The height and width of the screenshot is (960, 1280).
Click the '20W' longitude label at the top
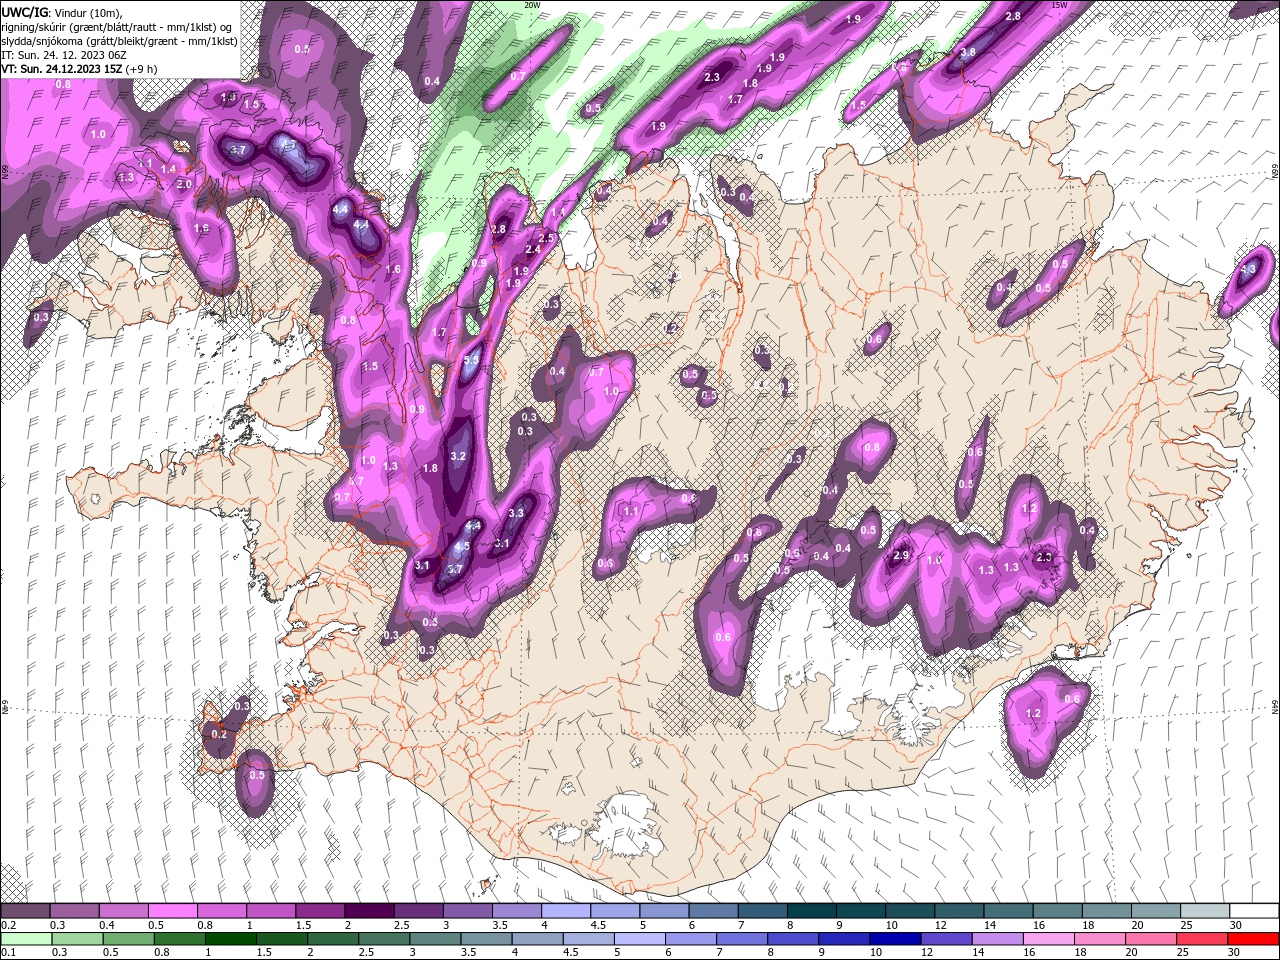(x=532, y=5)
